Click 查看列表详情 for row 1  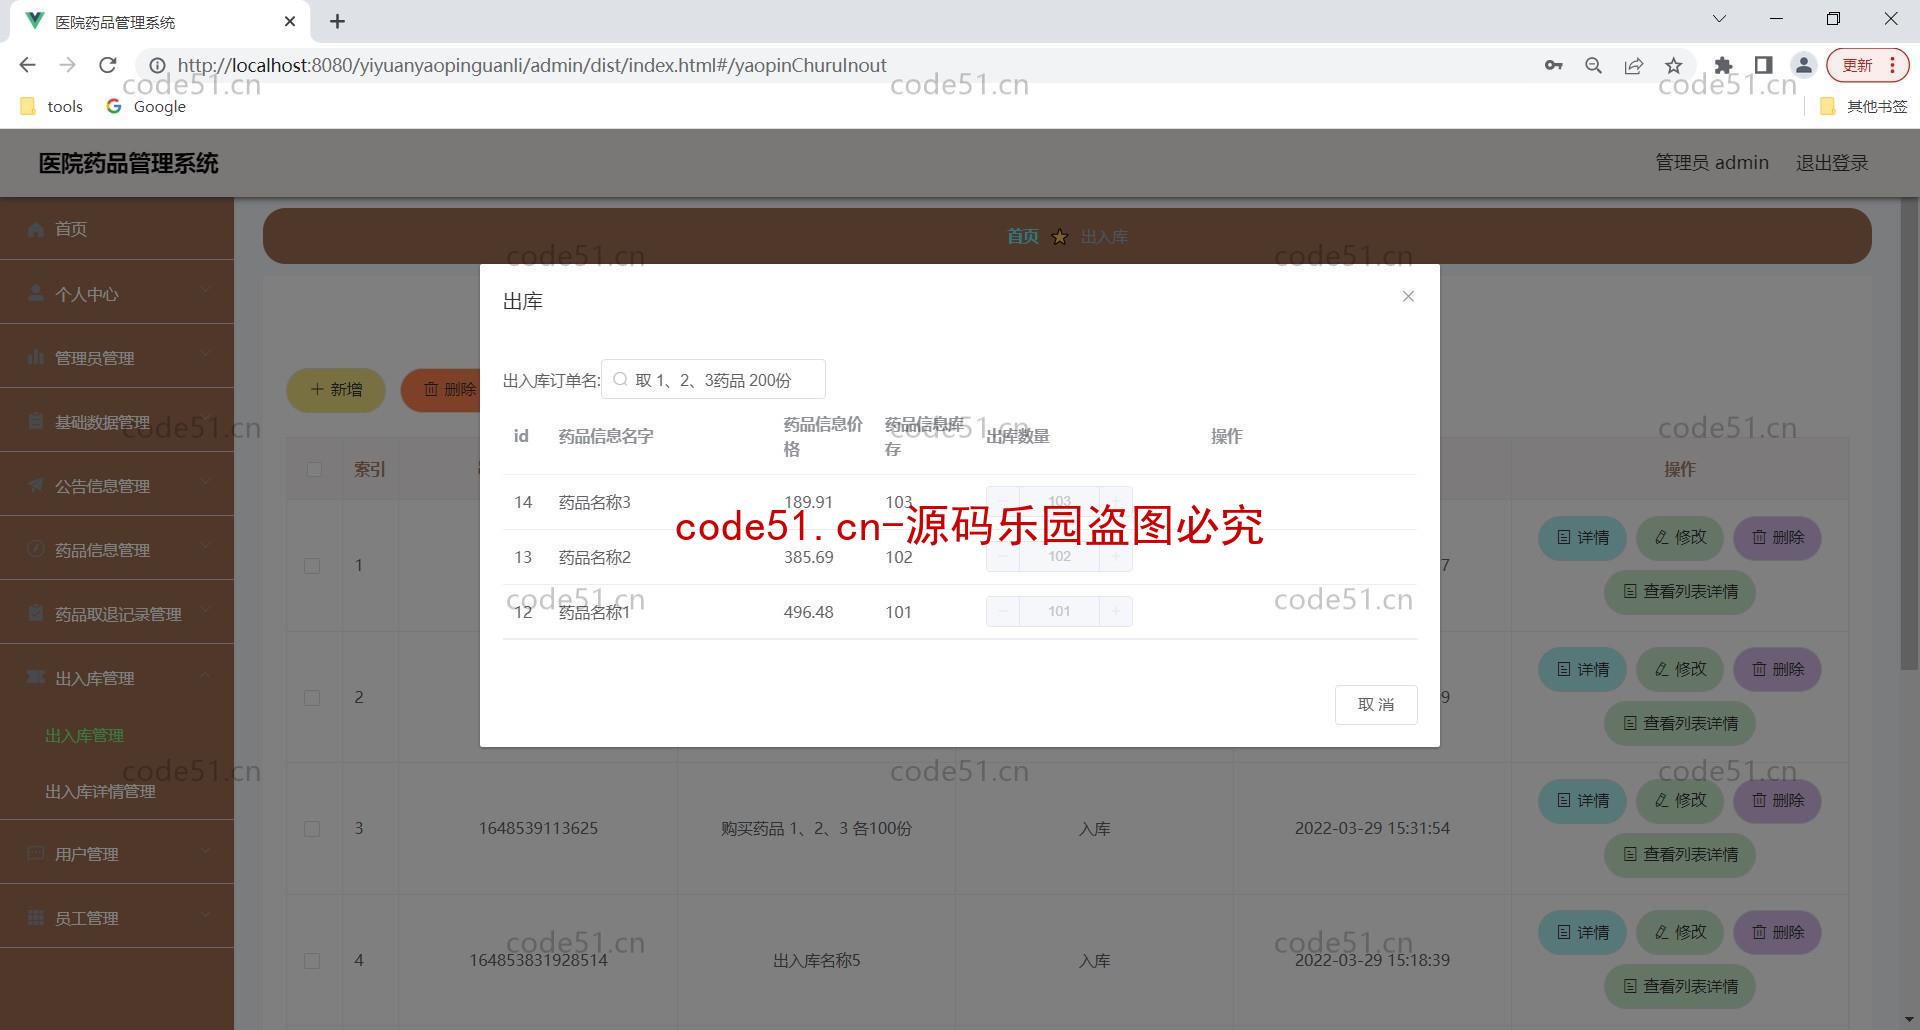[x=1680, y=592]
